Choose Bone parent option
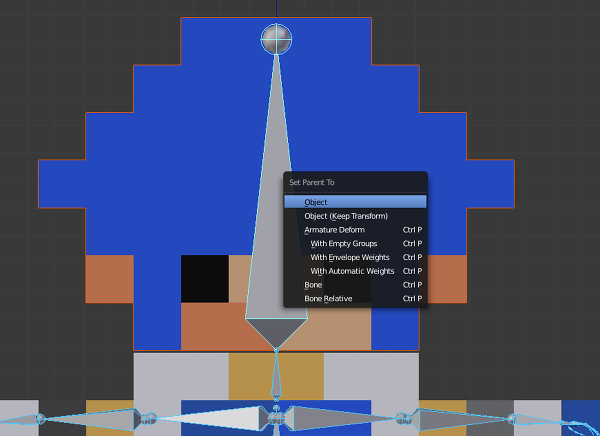 355,285
